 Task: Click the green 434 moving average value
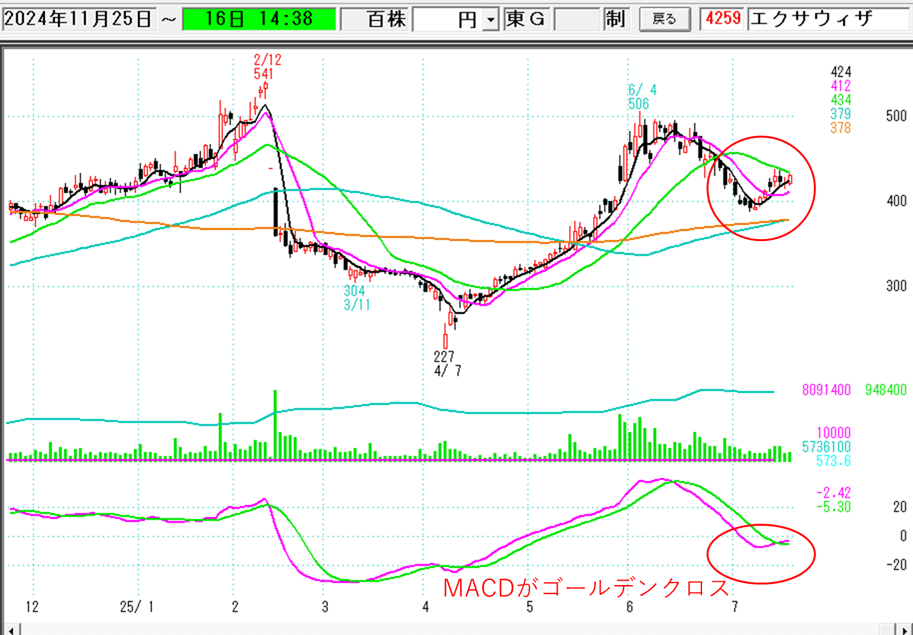tap(841, 100)
